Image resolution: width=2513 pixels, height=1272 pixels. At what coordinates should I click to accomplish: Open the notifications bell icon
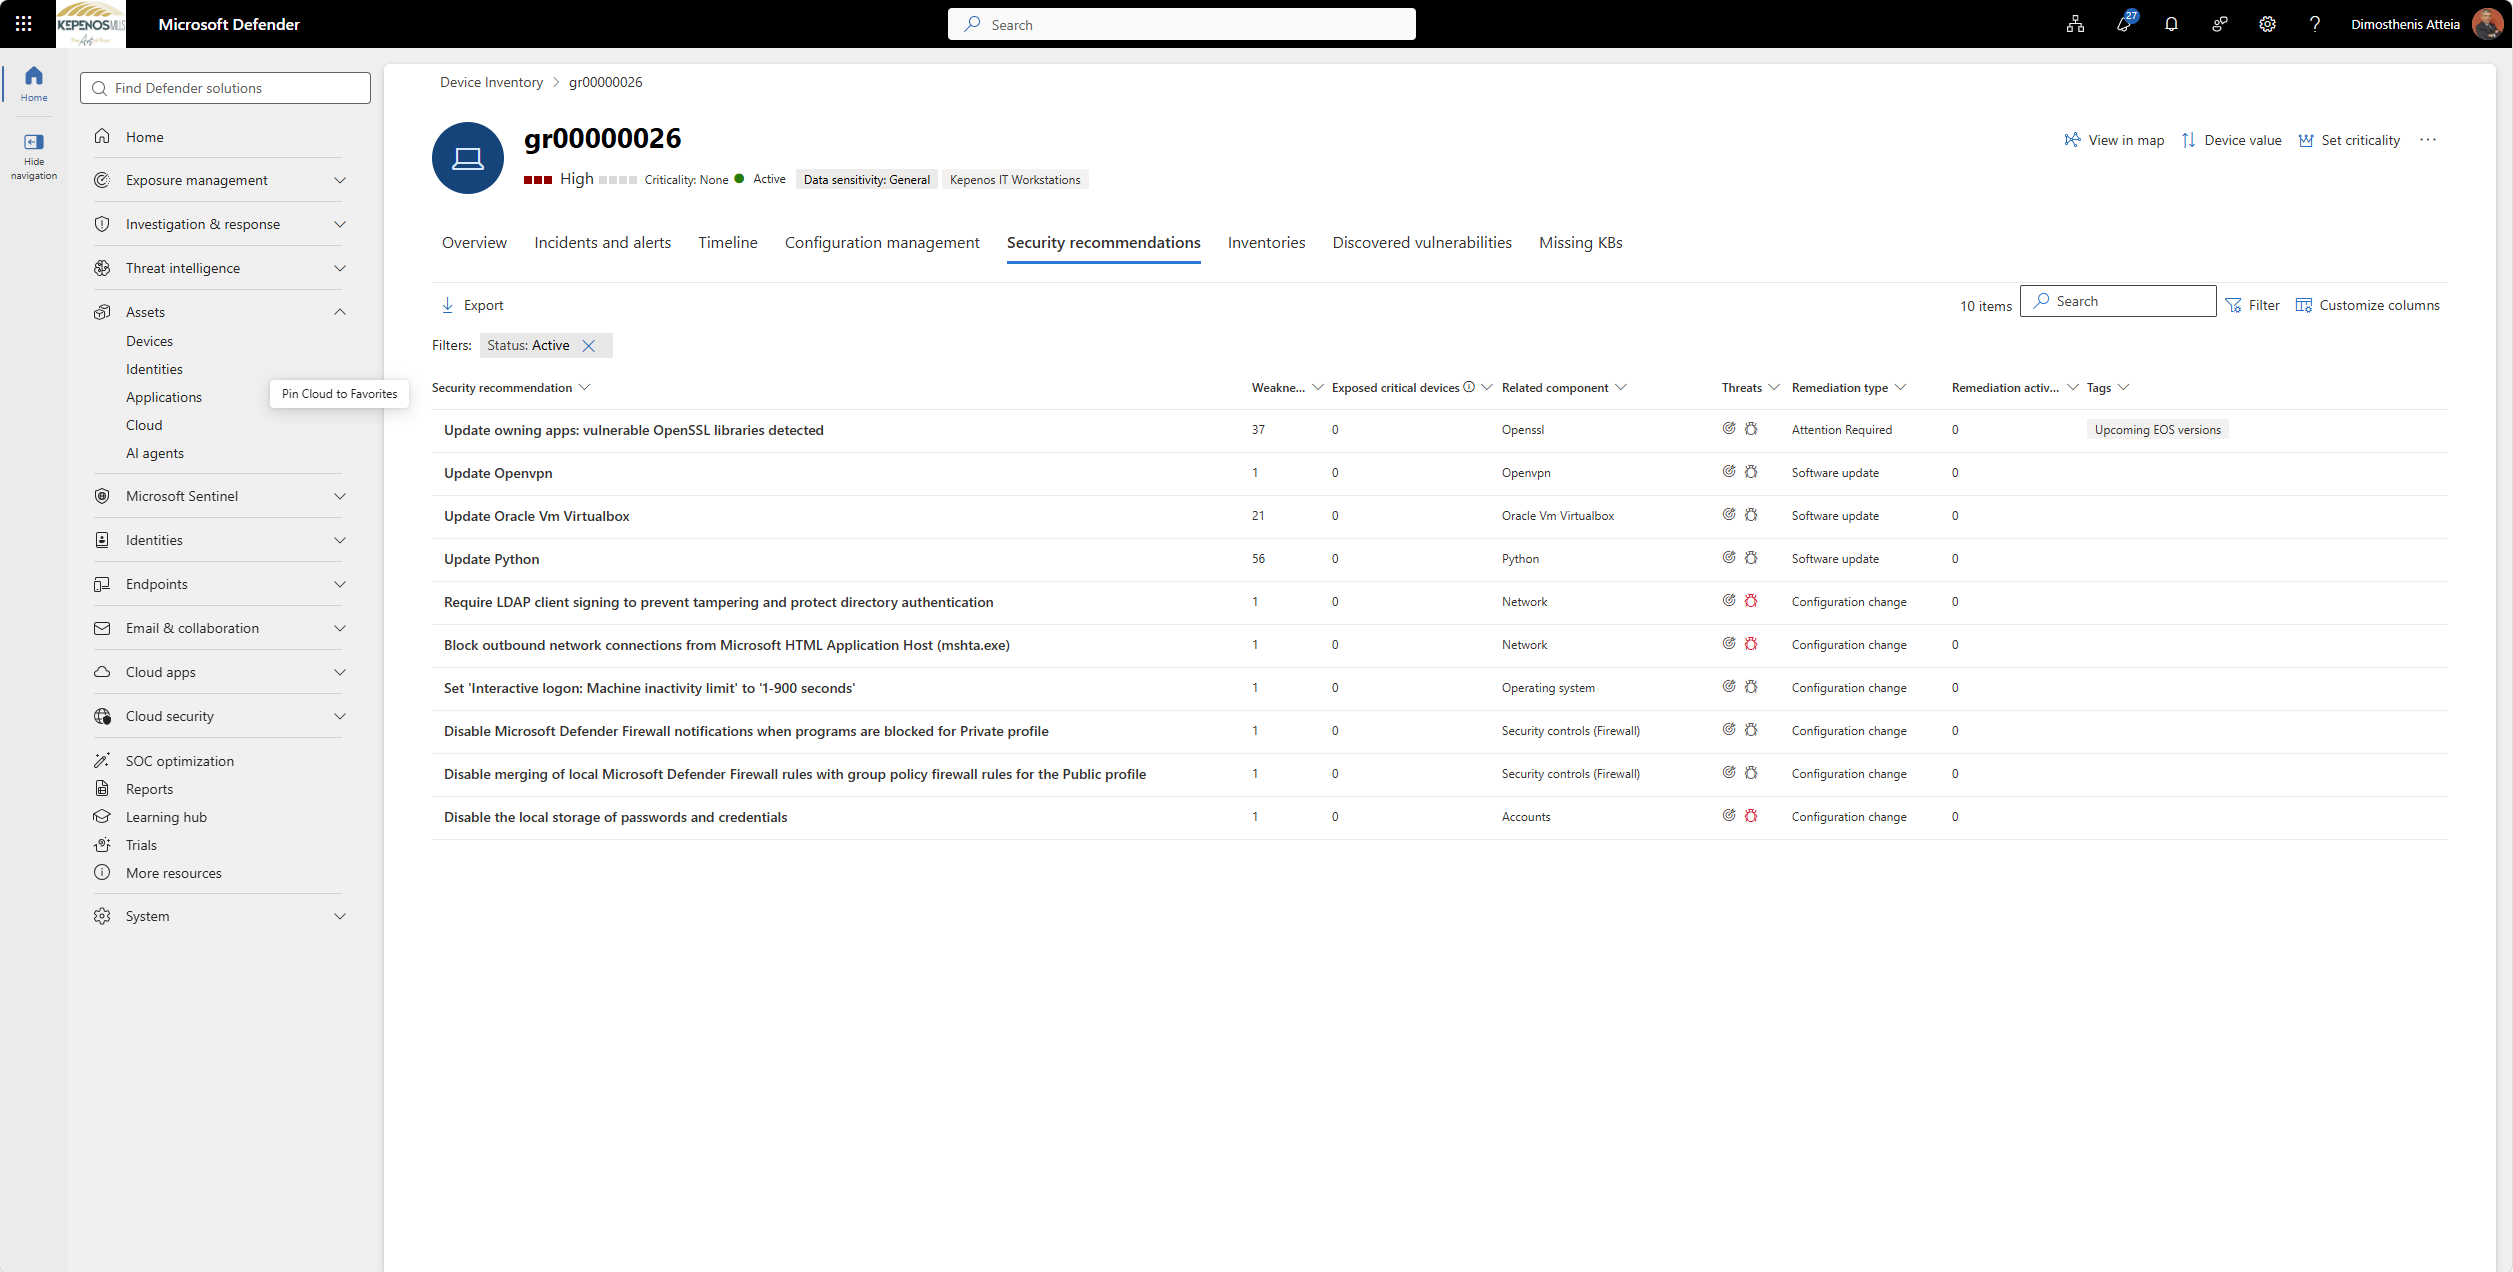pos(2171,24)
